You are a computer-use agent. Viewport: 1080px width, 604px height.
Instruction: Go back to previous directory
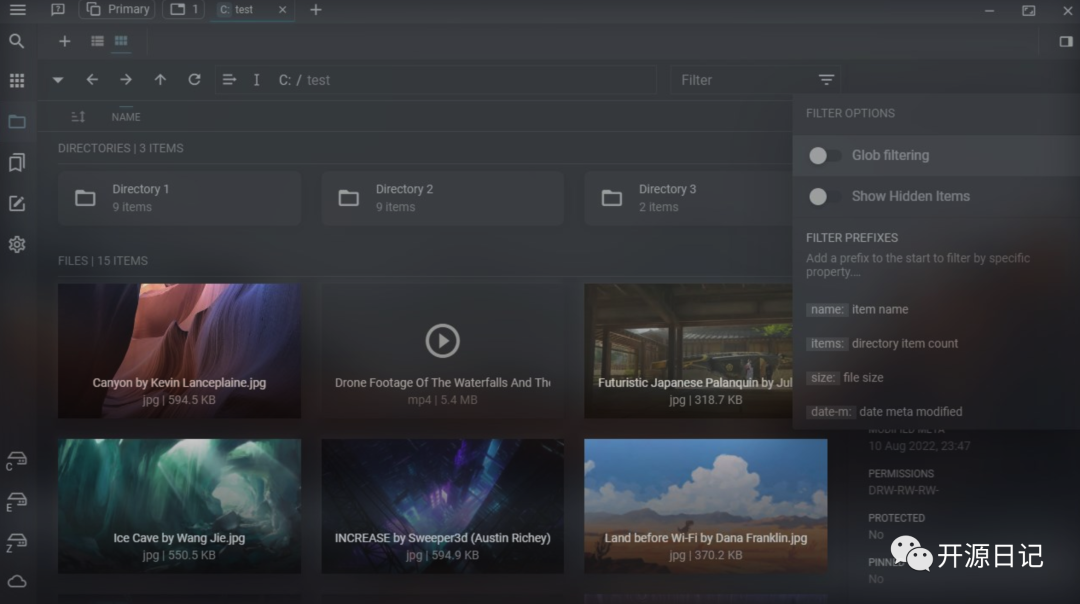tap(92, 80)
